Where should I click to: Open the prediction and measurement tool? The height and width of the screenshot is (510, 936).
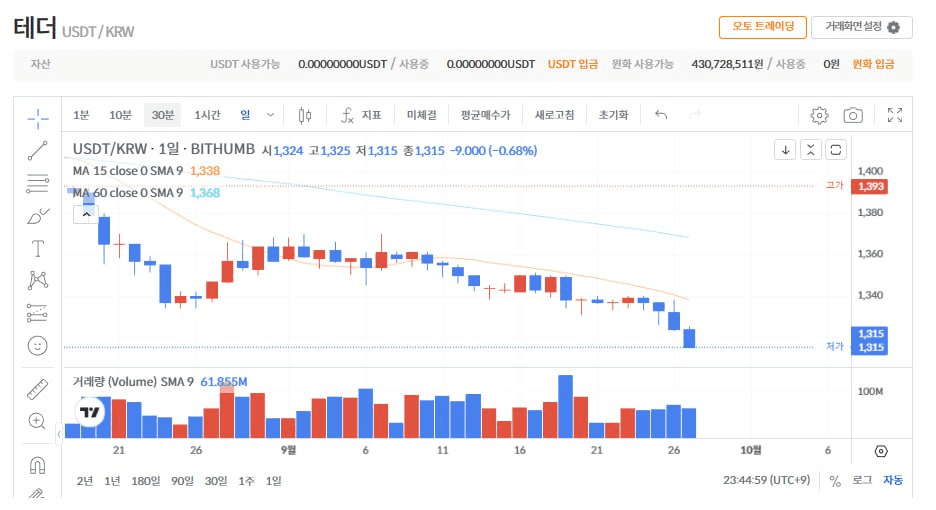(x=38, y=312)
